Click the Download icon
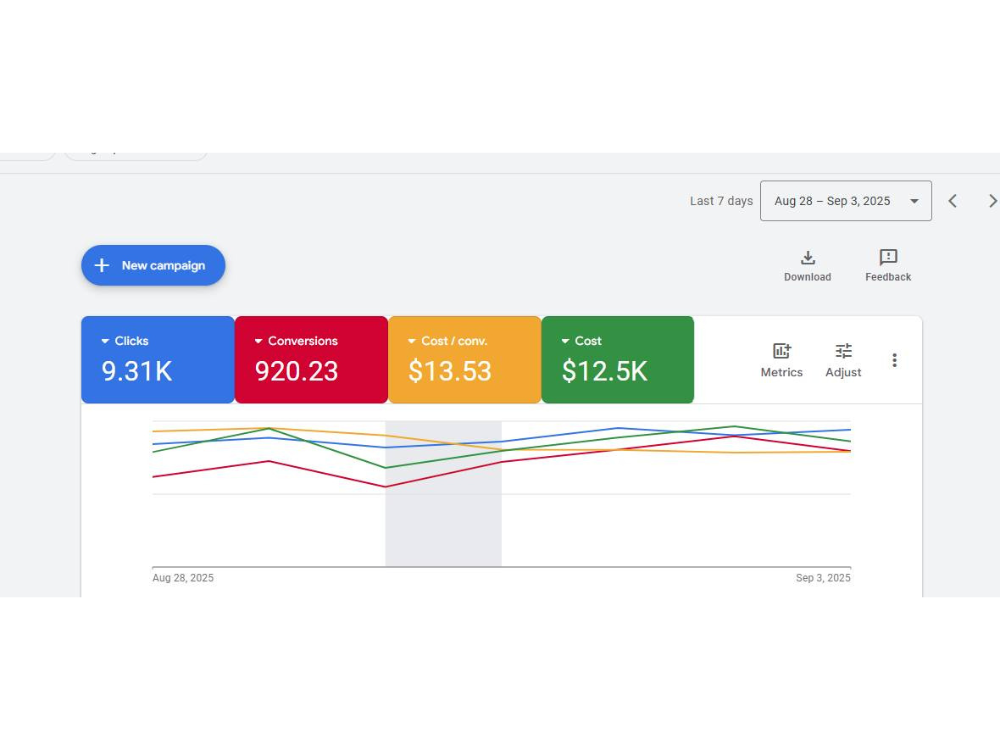1000x750 pixels. click(x=807, y=258)
